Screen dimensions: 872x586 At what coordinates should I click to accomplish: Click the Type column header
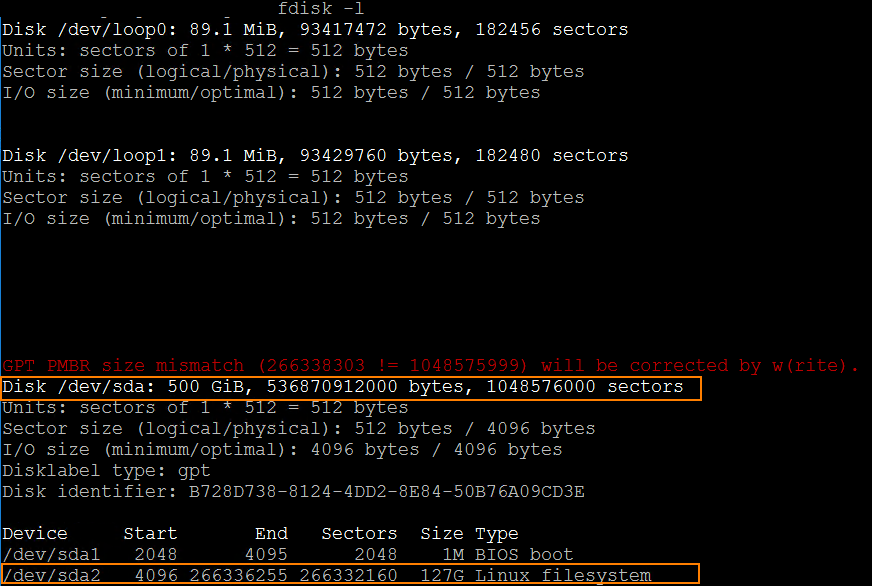pyautogui.click(x=497, y=534)
